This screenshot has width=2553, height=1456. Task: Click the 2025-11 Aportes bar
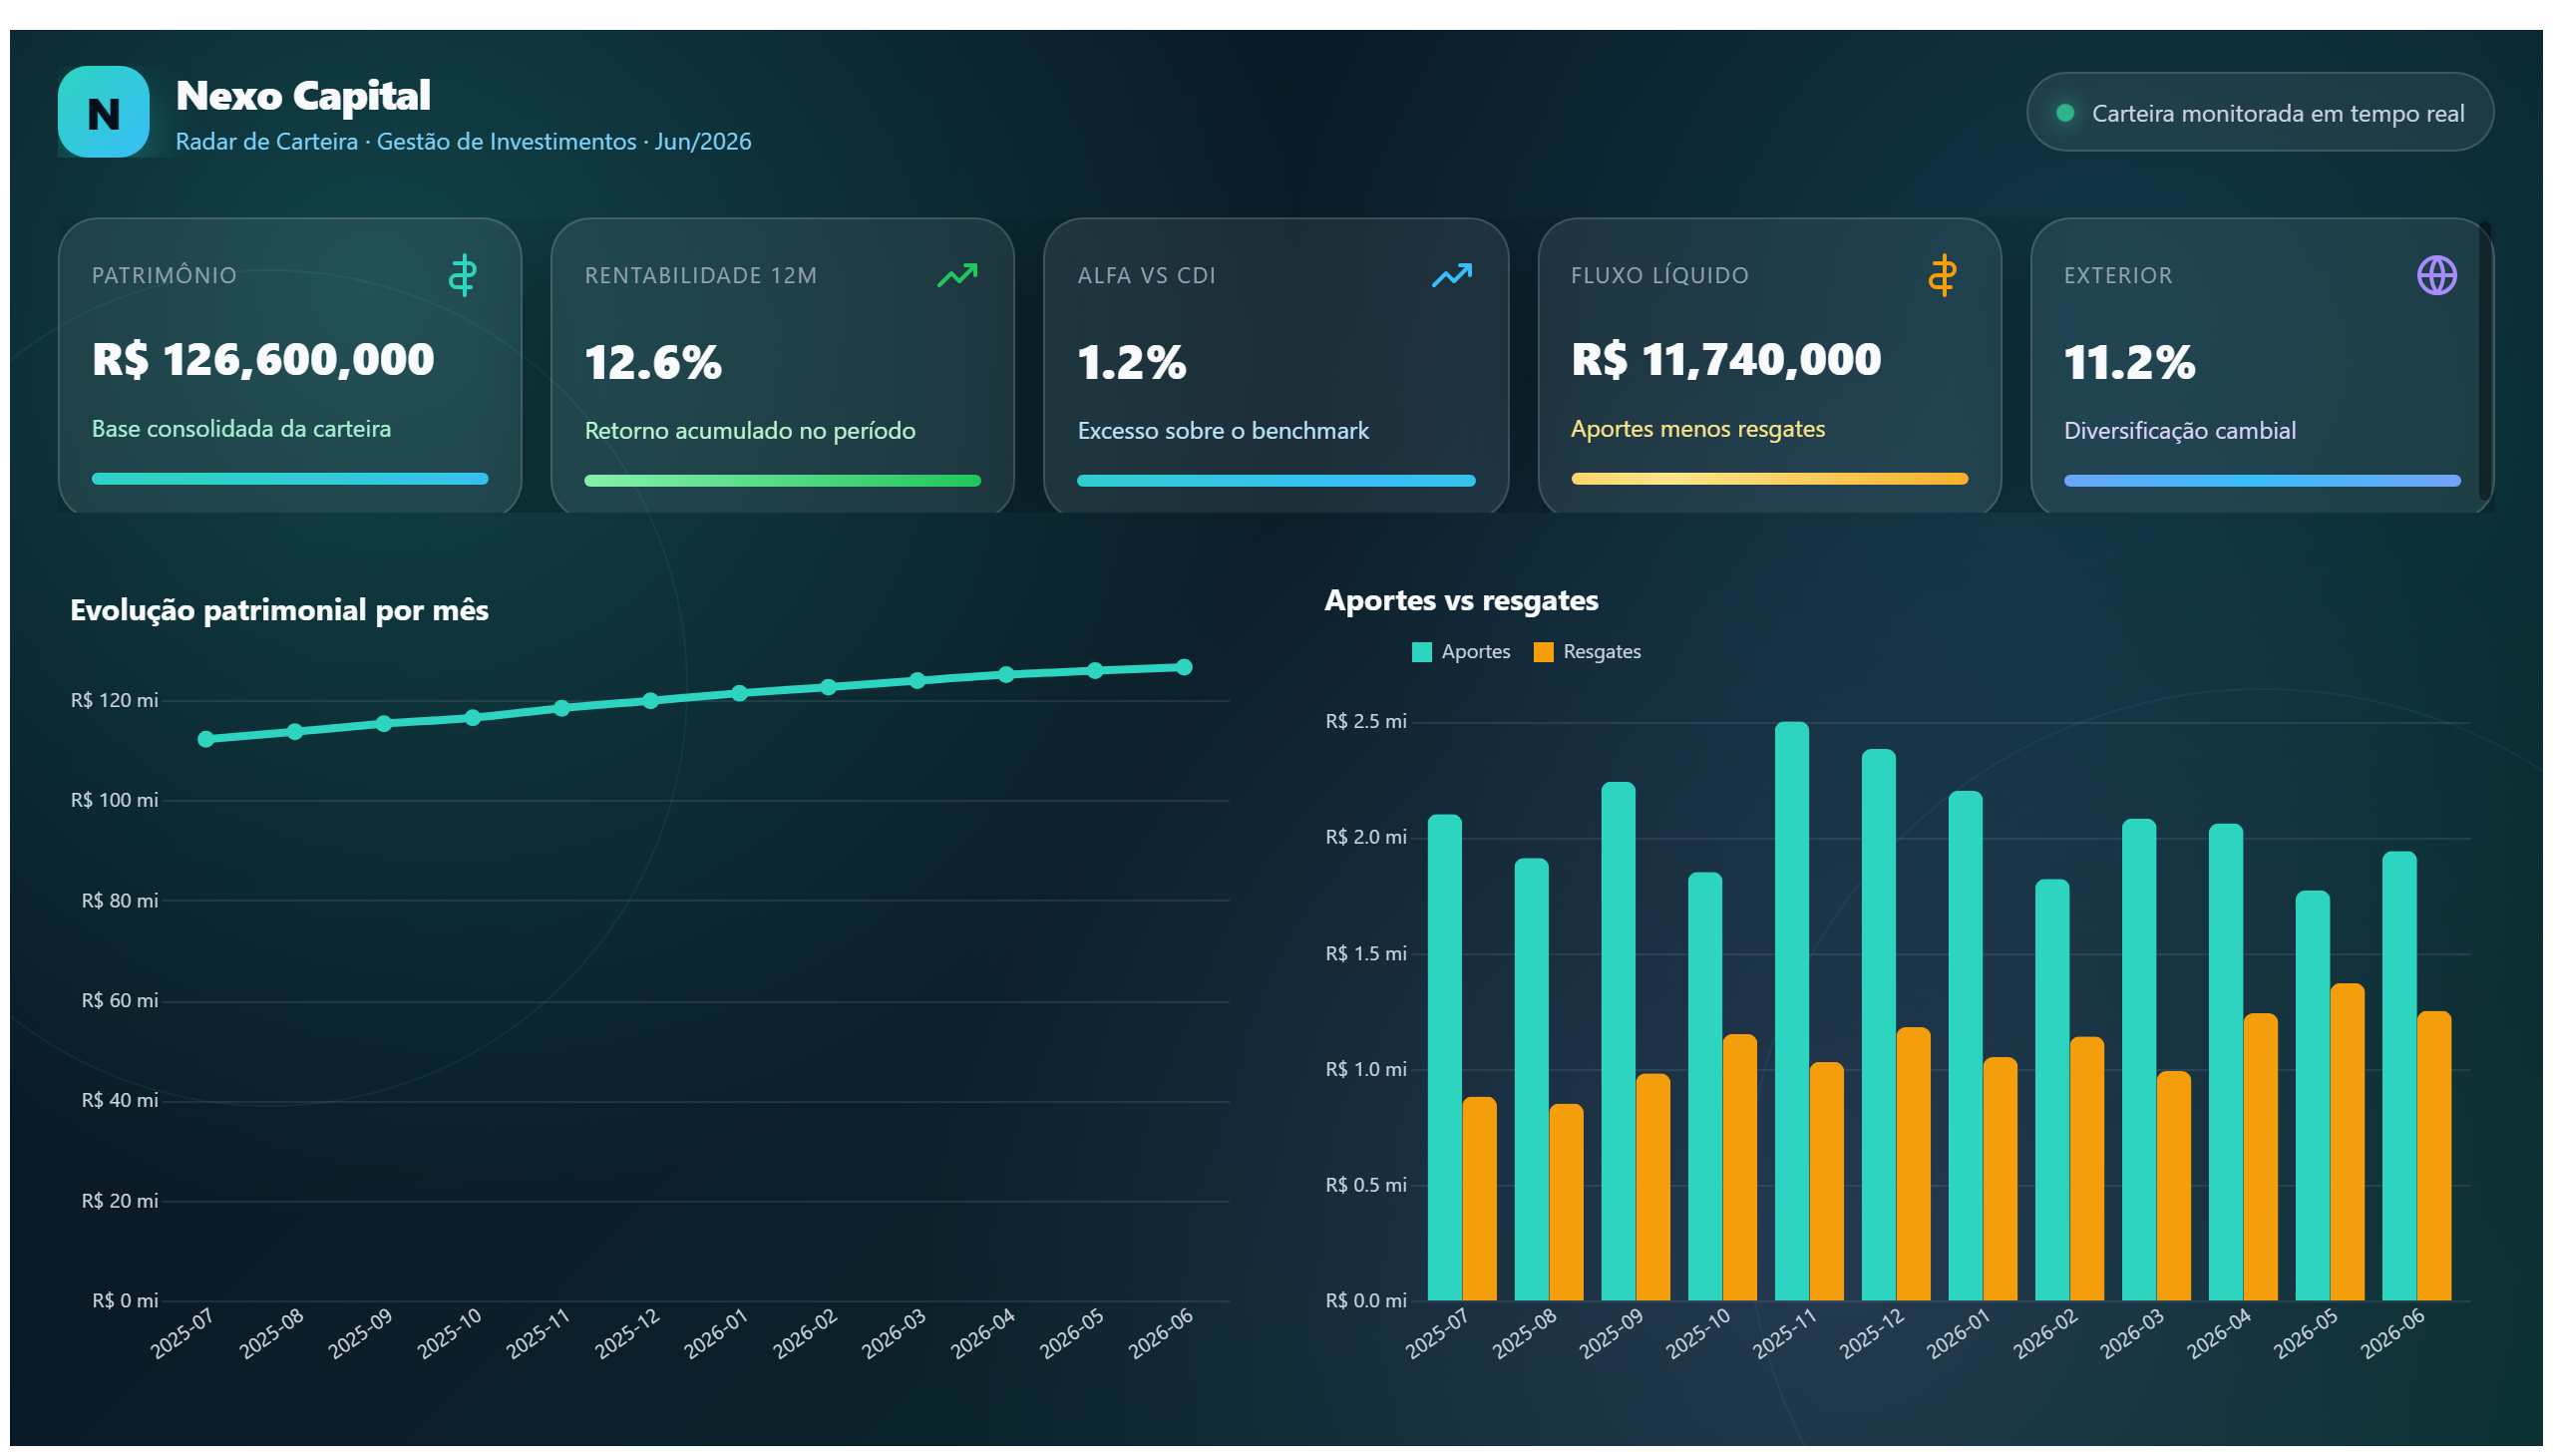point(1791,1011)
